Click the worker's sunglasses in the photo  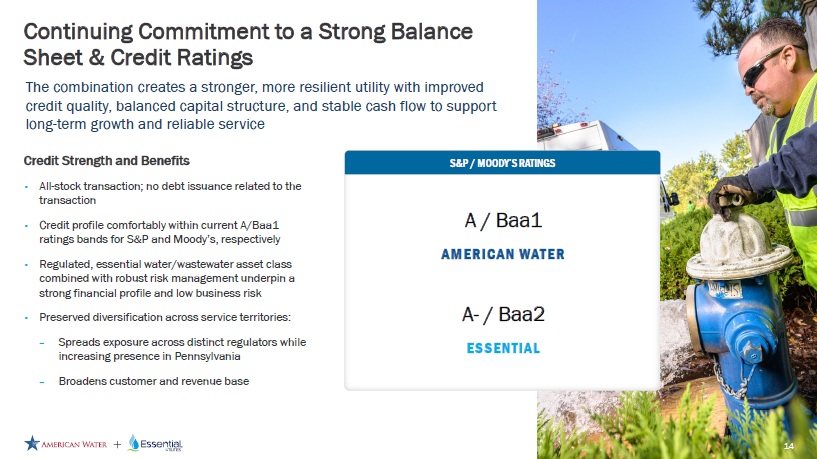tap(764, 63)
